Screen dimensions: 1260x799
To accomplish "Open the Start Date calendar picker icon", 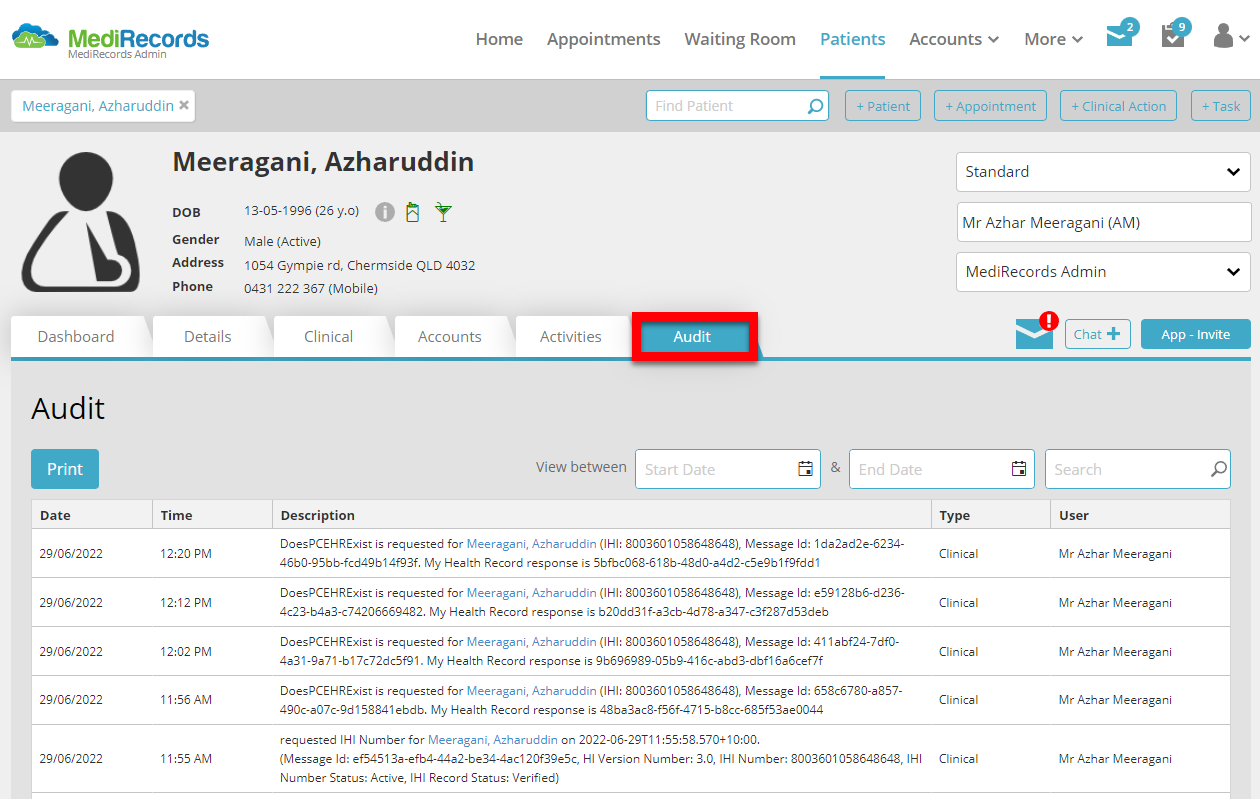I will click(805, 469).
